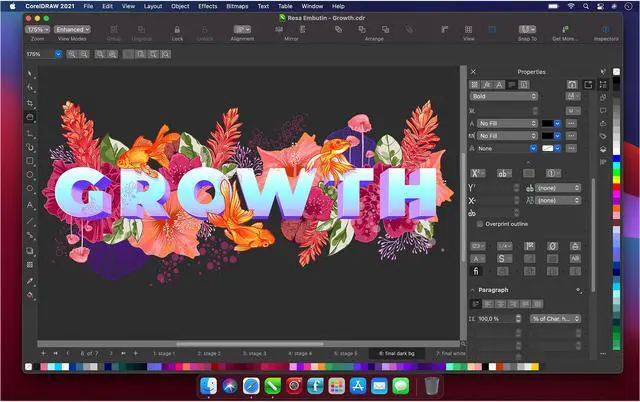Select the Rectangle tool in the toolbox

pos(30,161)
